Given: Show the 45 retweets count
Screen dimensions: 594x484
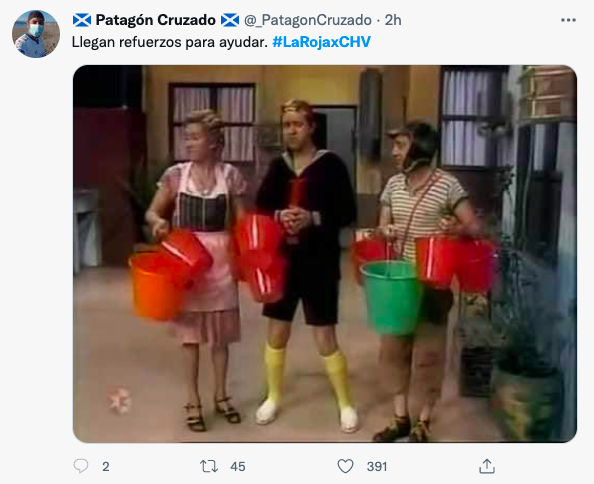Looking at the screenshot, I should coord(238,467).
